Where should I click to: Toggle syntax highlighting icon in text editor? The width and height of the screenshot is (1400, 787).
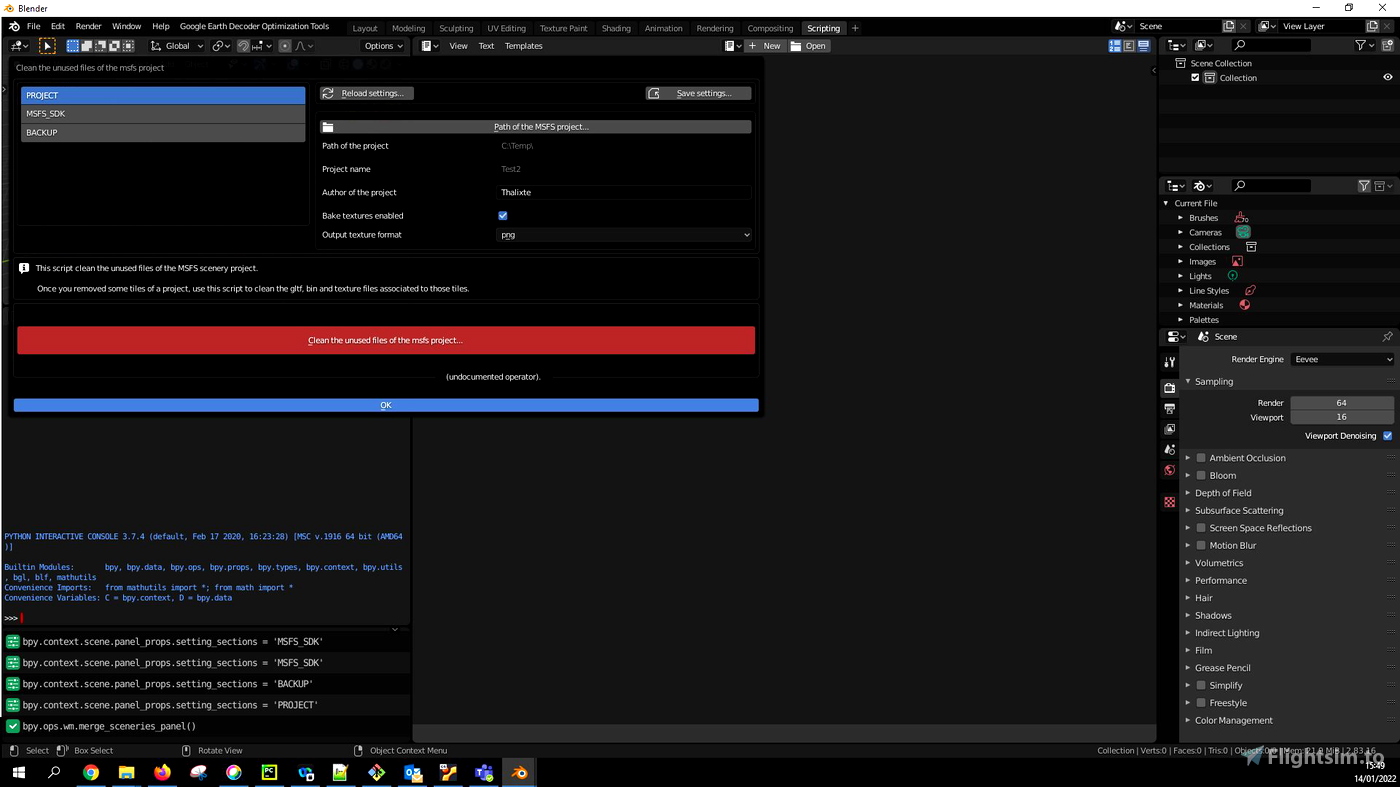pos(1143,46)
